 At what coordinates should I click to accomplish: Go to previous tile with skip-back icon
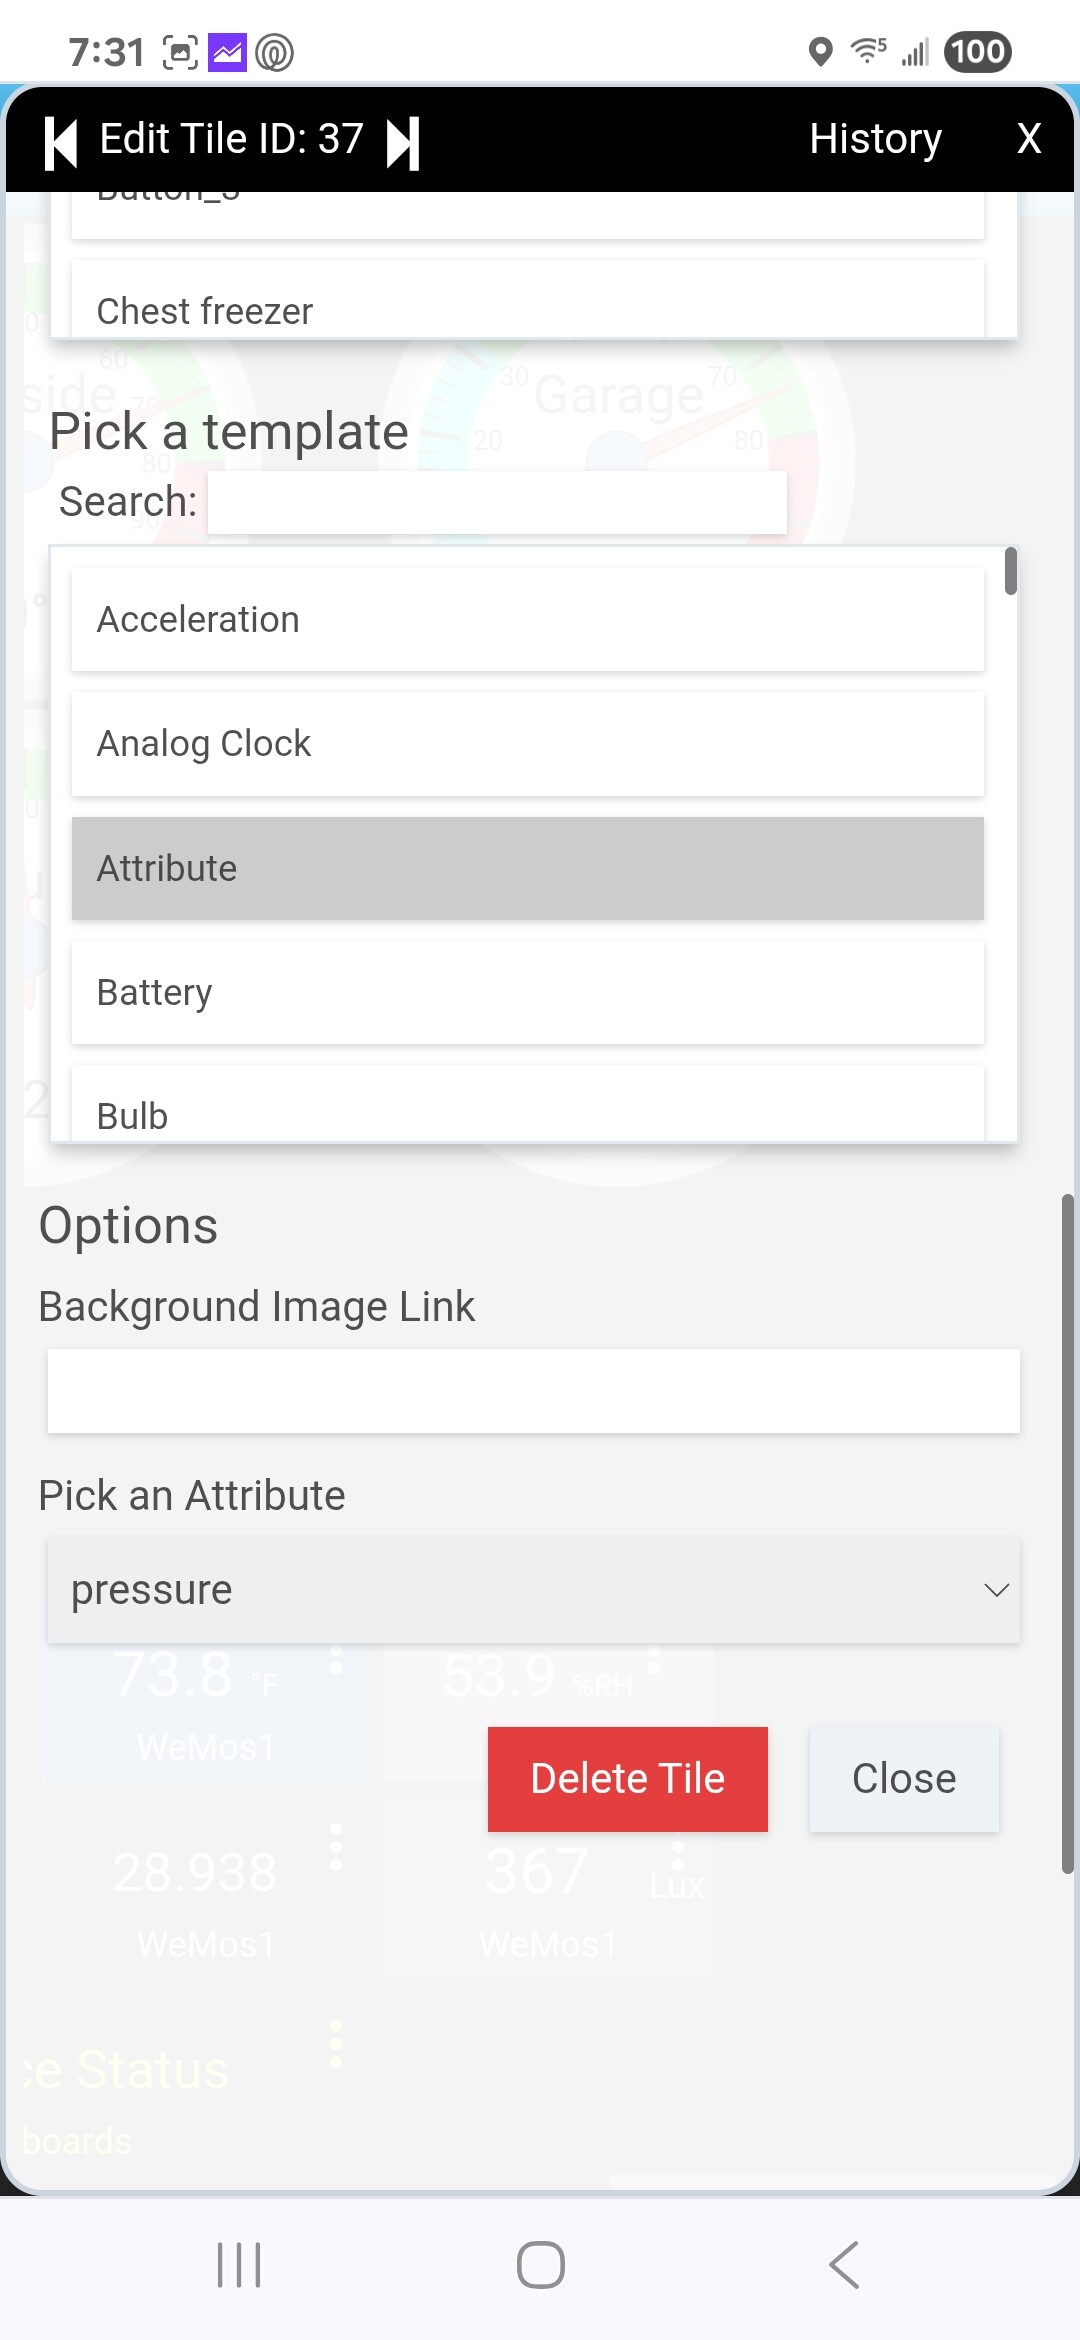pyautogui.click(x=61, y=143)
